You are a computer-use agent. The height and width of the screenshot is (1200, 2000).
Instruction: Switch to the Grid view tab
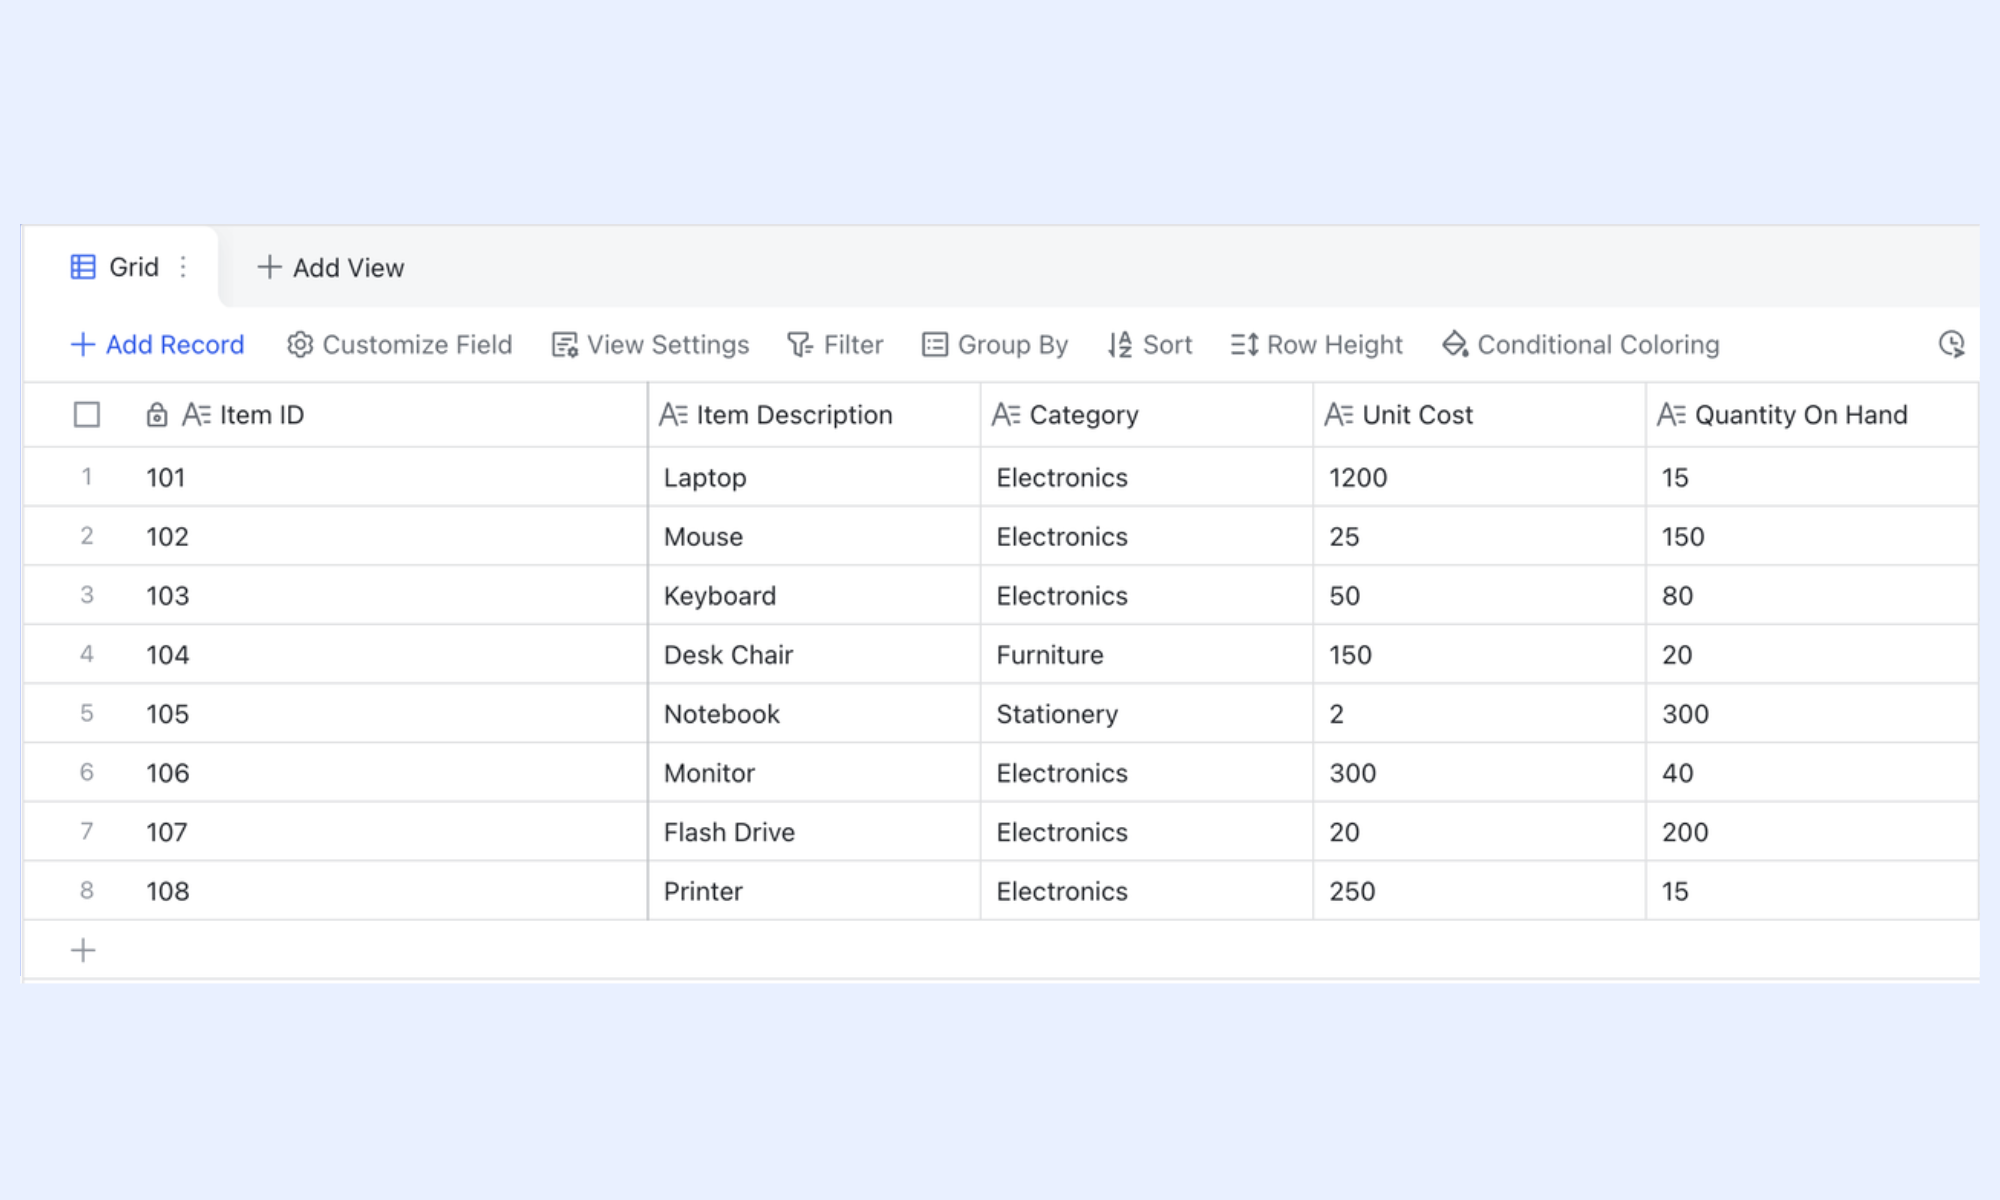point(120,267)
